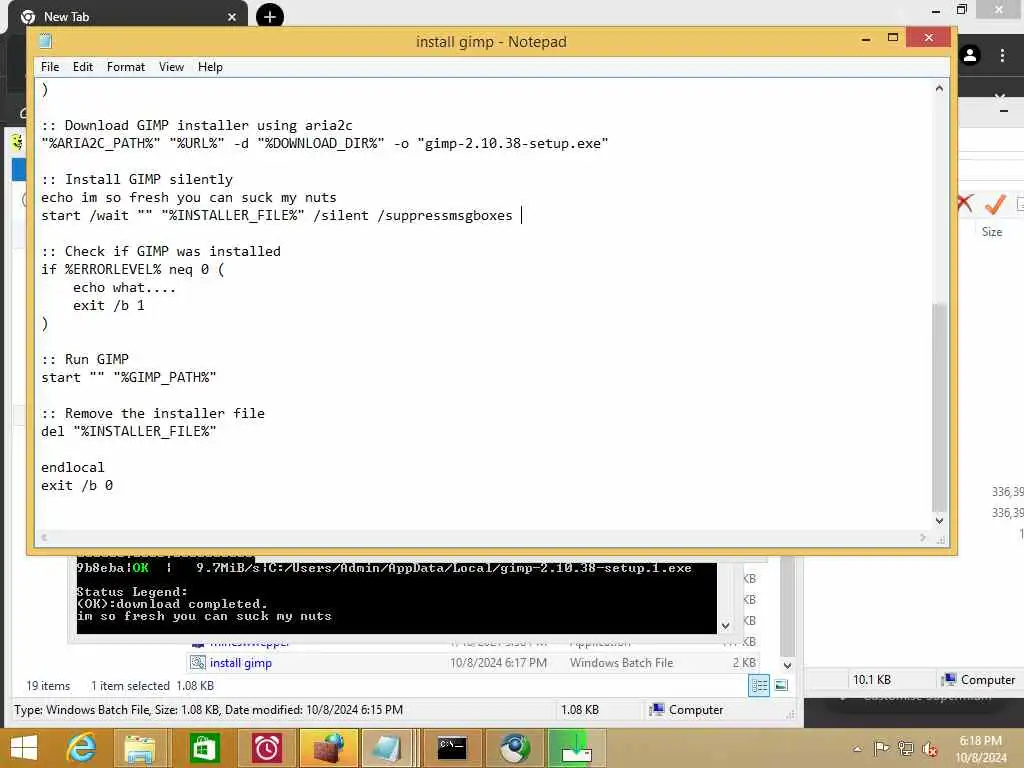1024x768 pixels.
Task: Place cursor on 'echo what....' line
Action: pyautogui.click(x=123, y=287)
